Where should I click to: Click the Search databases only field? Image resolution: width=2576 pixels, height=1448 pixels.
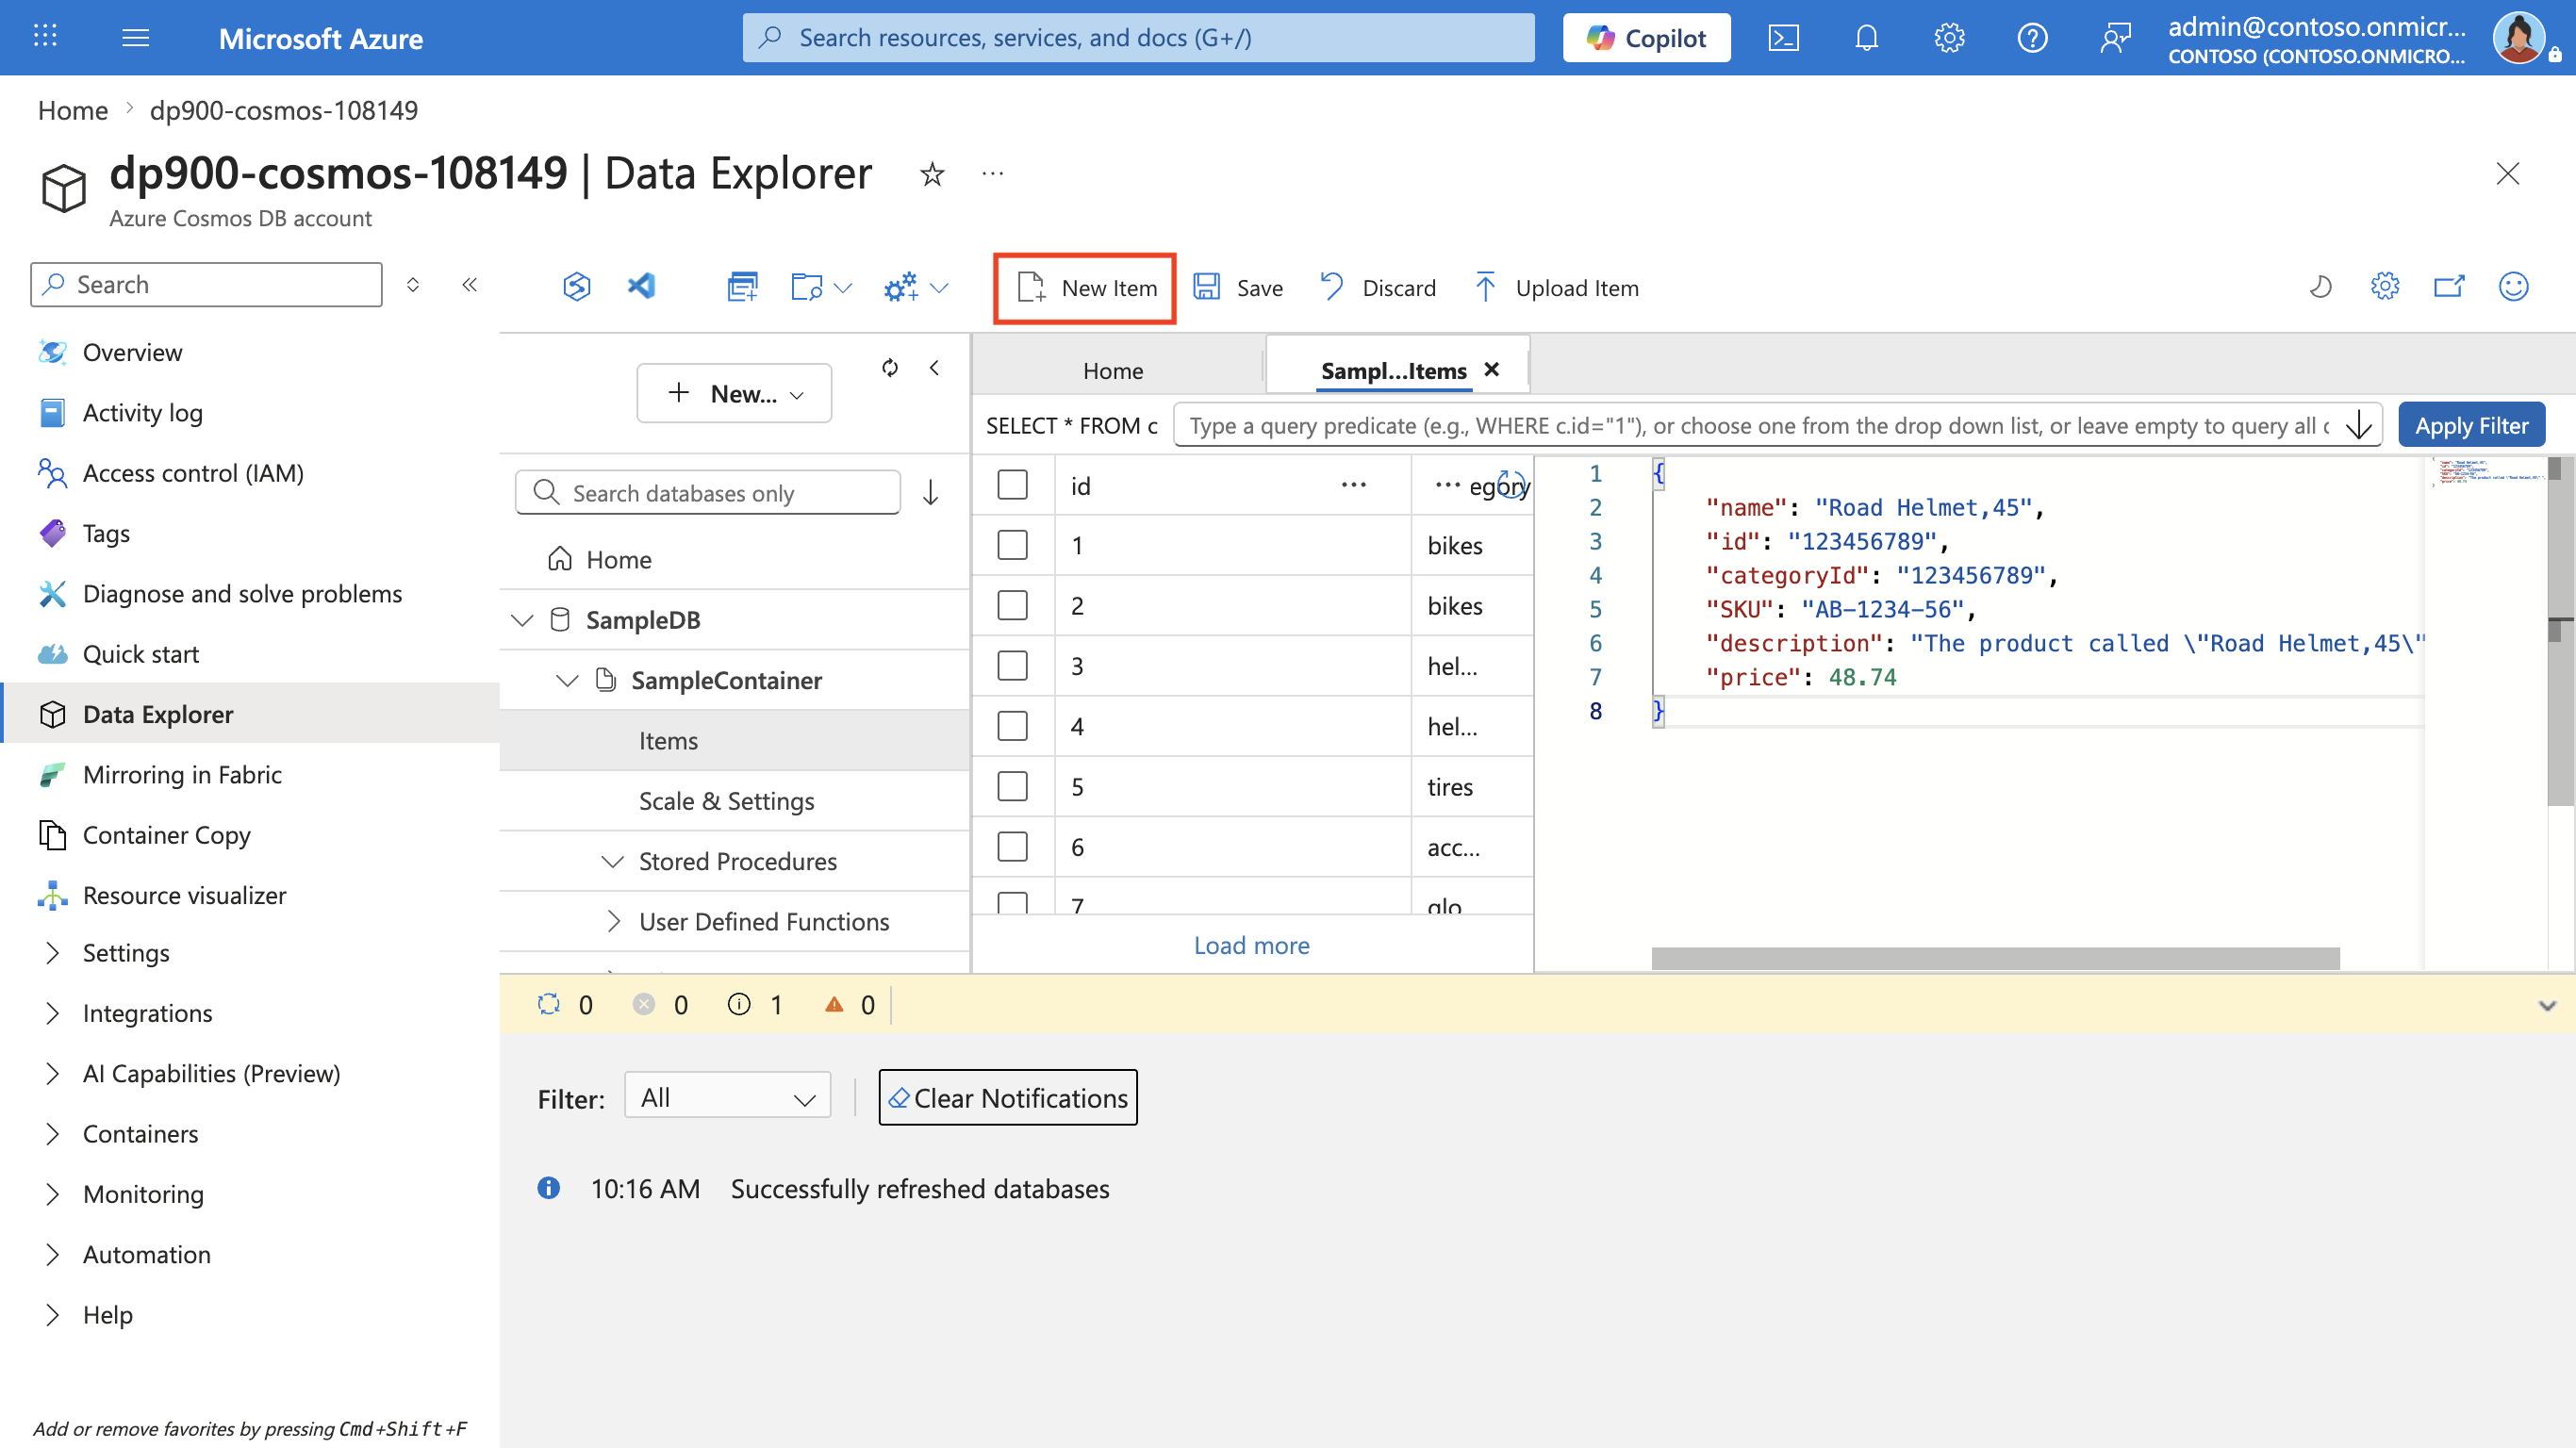point(707,493)
